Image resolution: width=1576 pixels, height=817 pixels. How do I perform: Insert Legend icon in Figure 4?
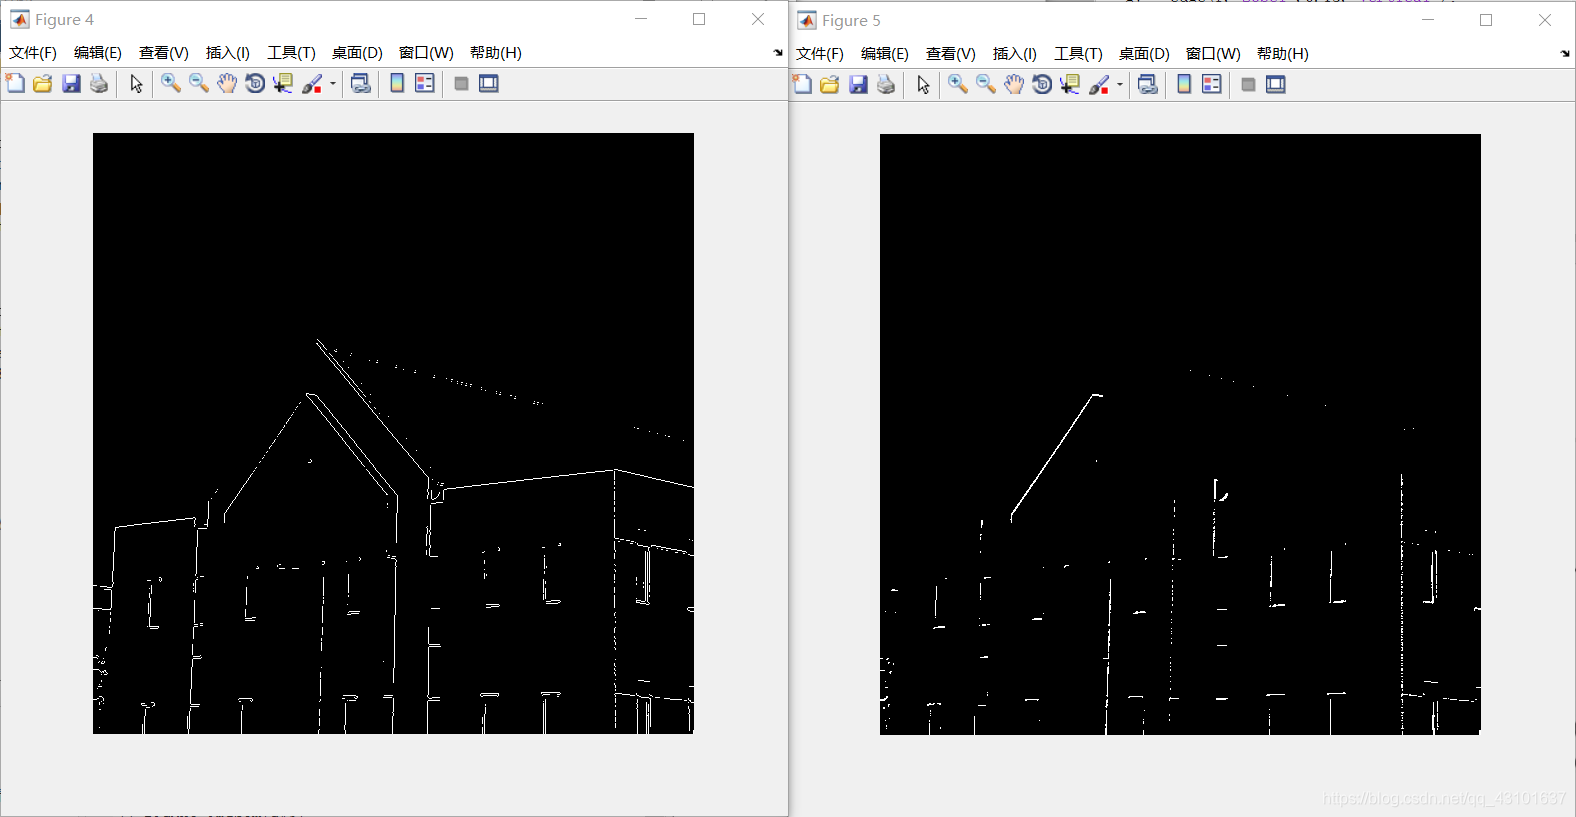point(425,83)
